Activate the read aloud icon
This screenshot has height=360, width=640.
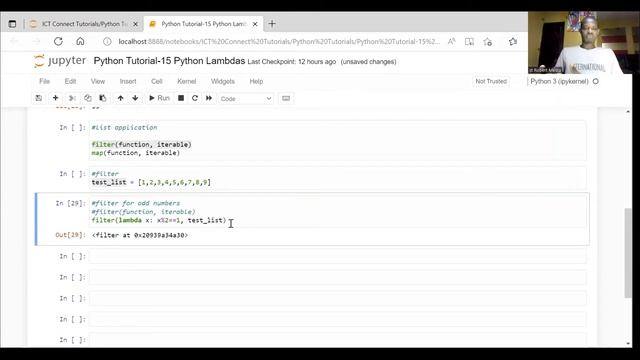(451, 41)
